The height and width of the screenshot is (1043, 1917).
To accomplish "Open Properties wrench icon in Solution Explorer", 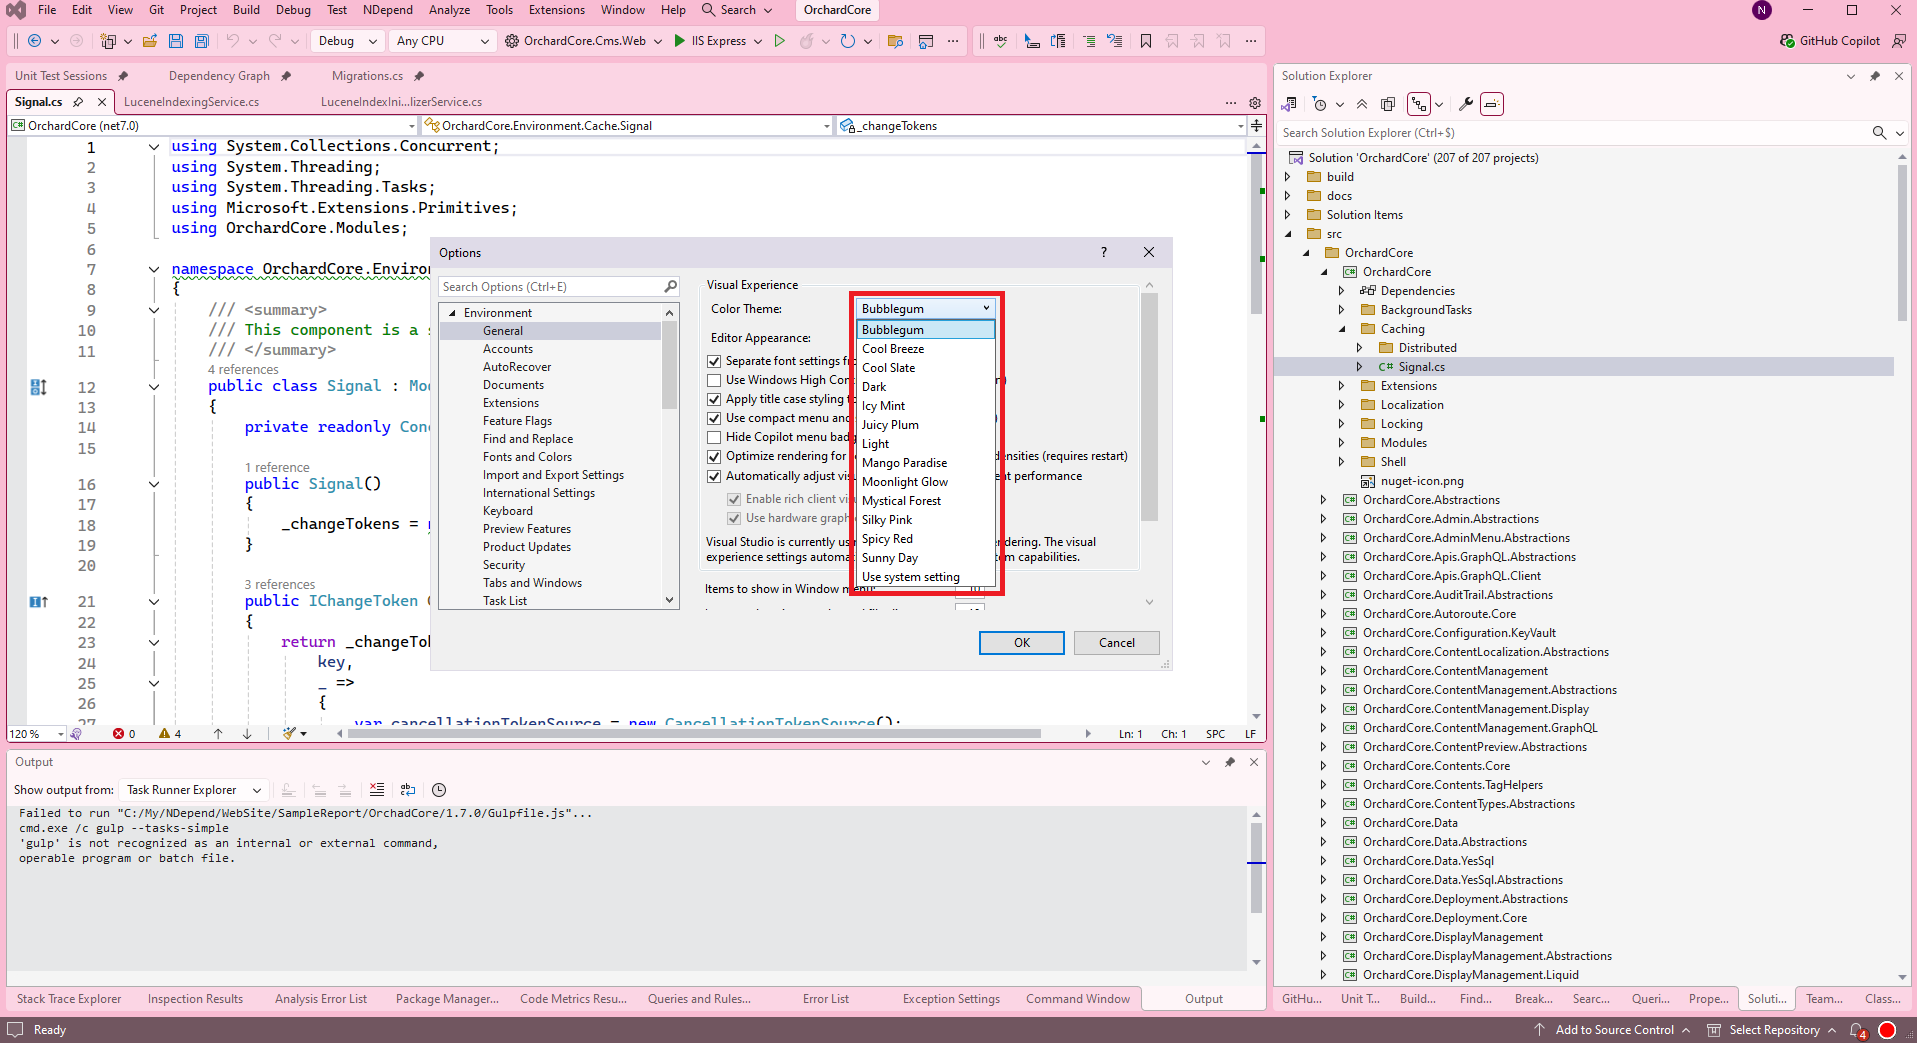I will point(1466,104).
